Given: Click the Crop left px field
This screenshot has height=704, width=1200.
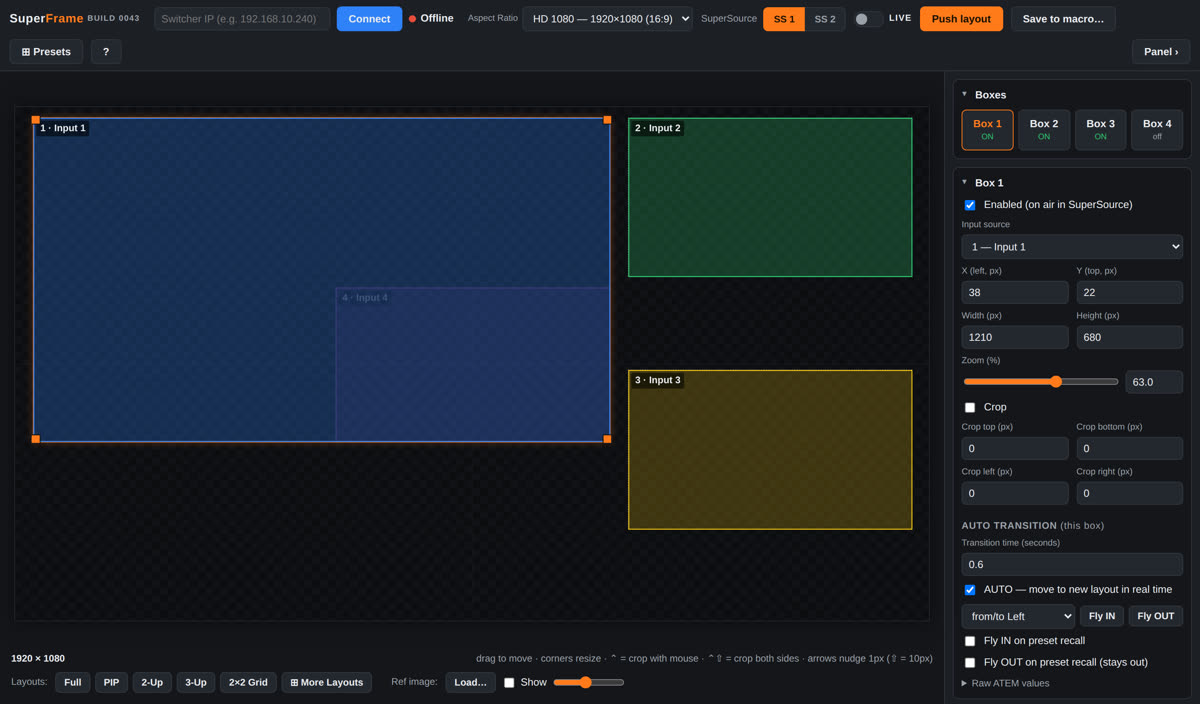Looking at the screenshot, I should point(1015,493).
